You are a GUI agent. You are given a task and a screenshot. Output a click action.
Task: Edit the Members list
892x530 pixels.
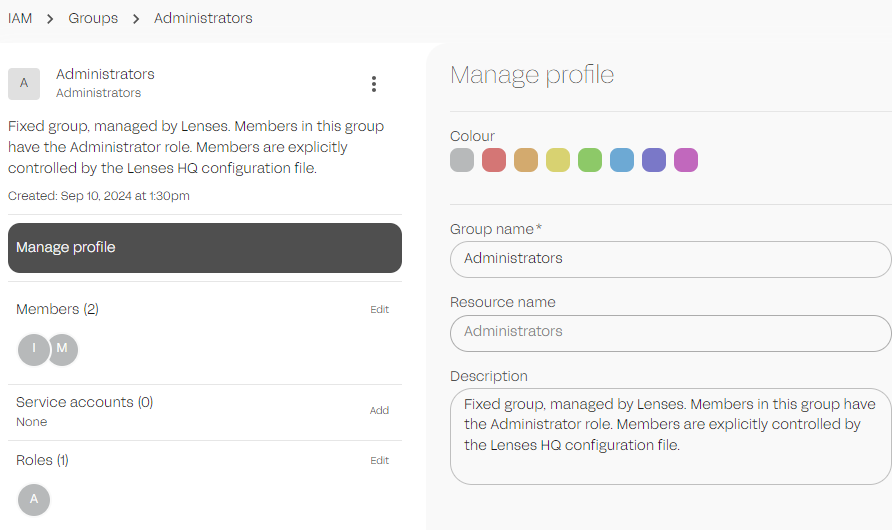[x=379, y=310]
